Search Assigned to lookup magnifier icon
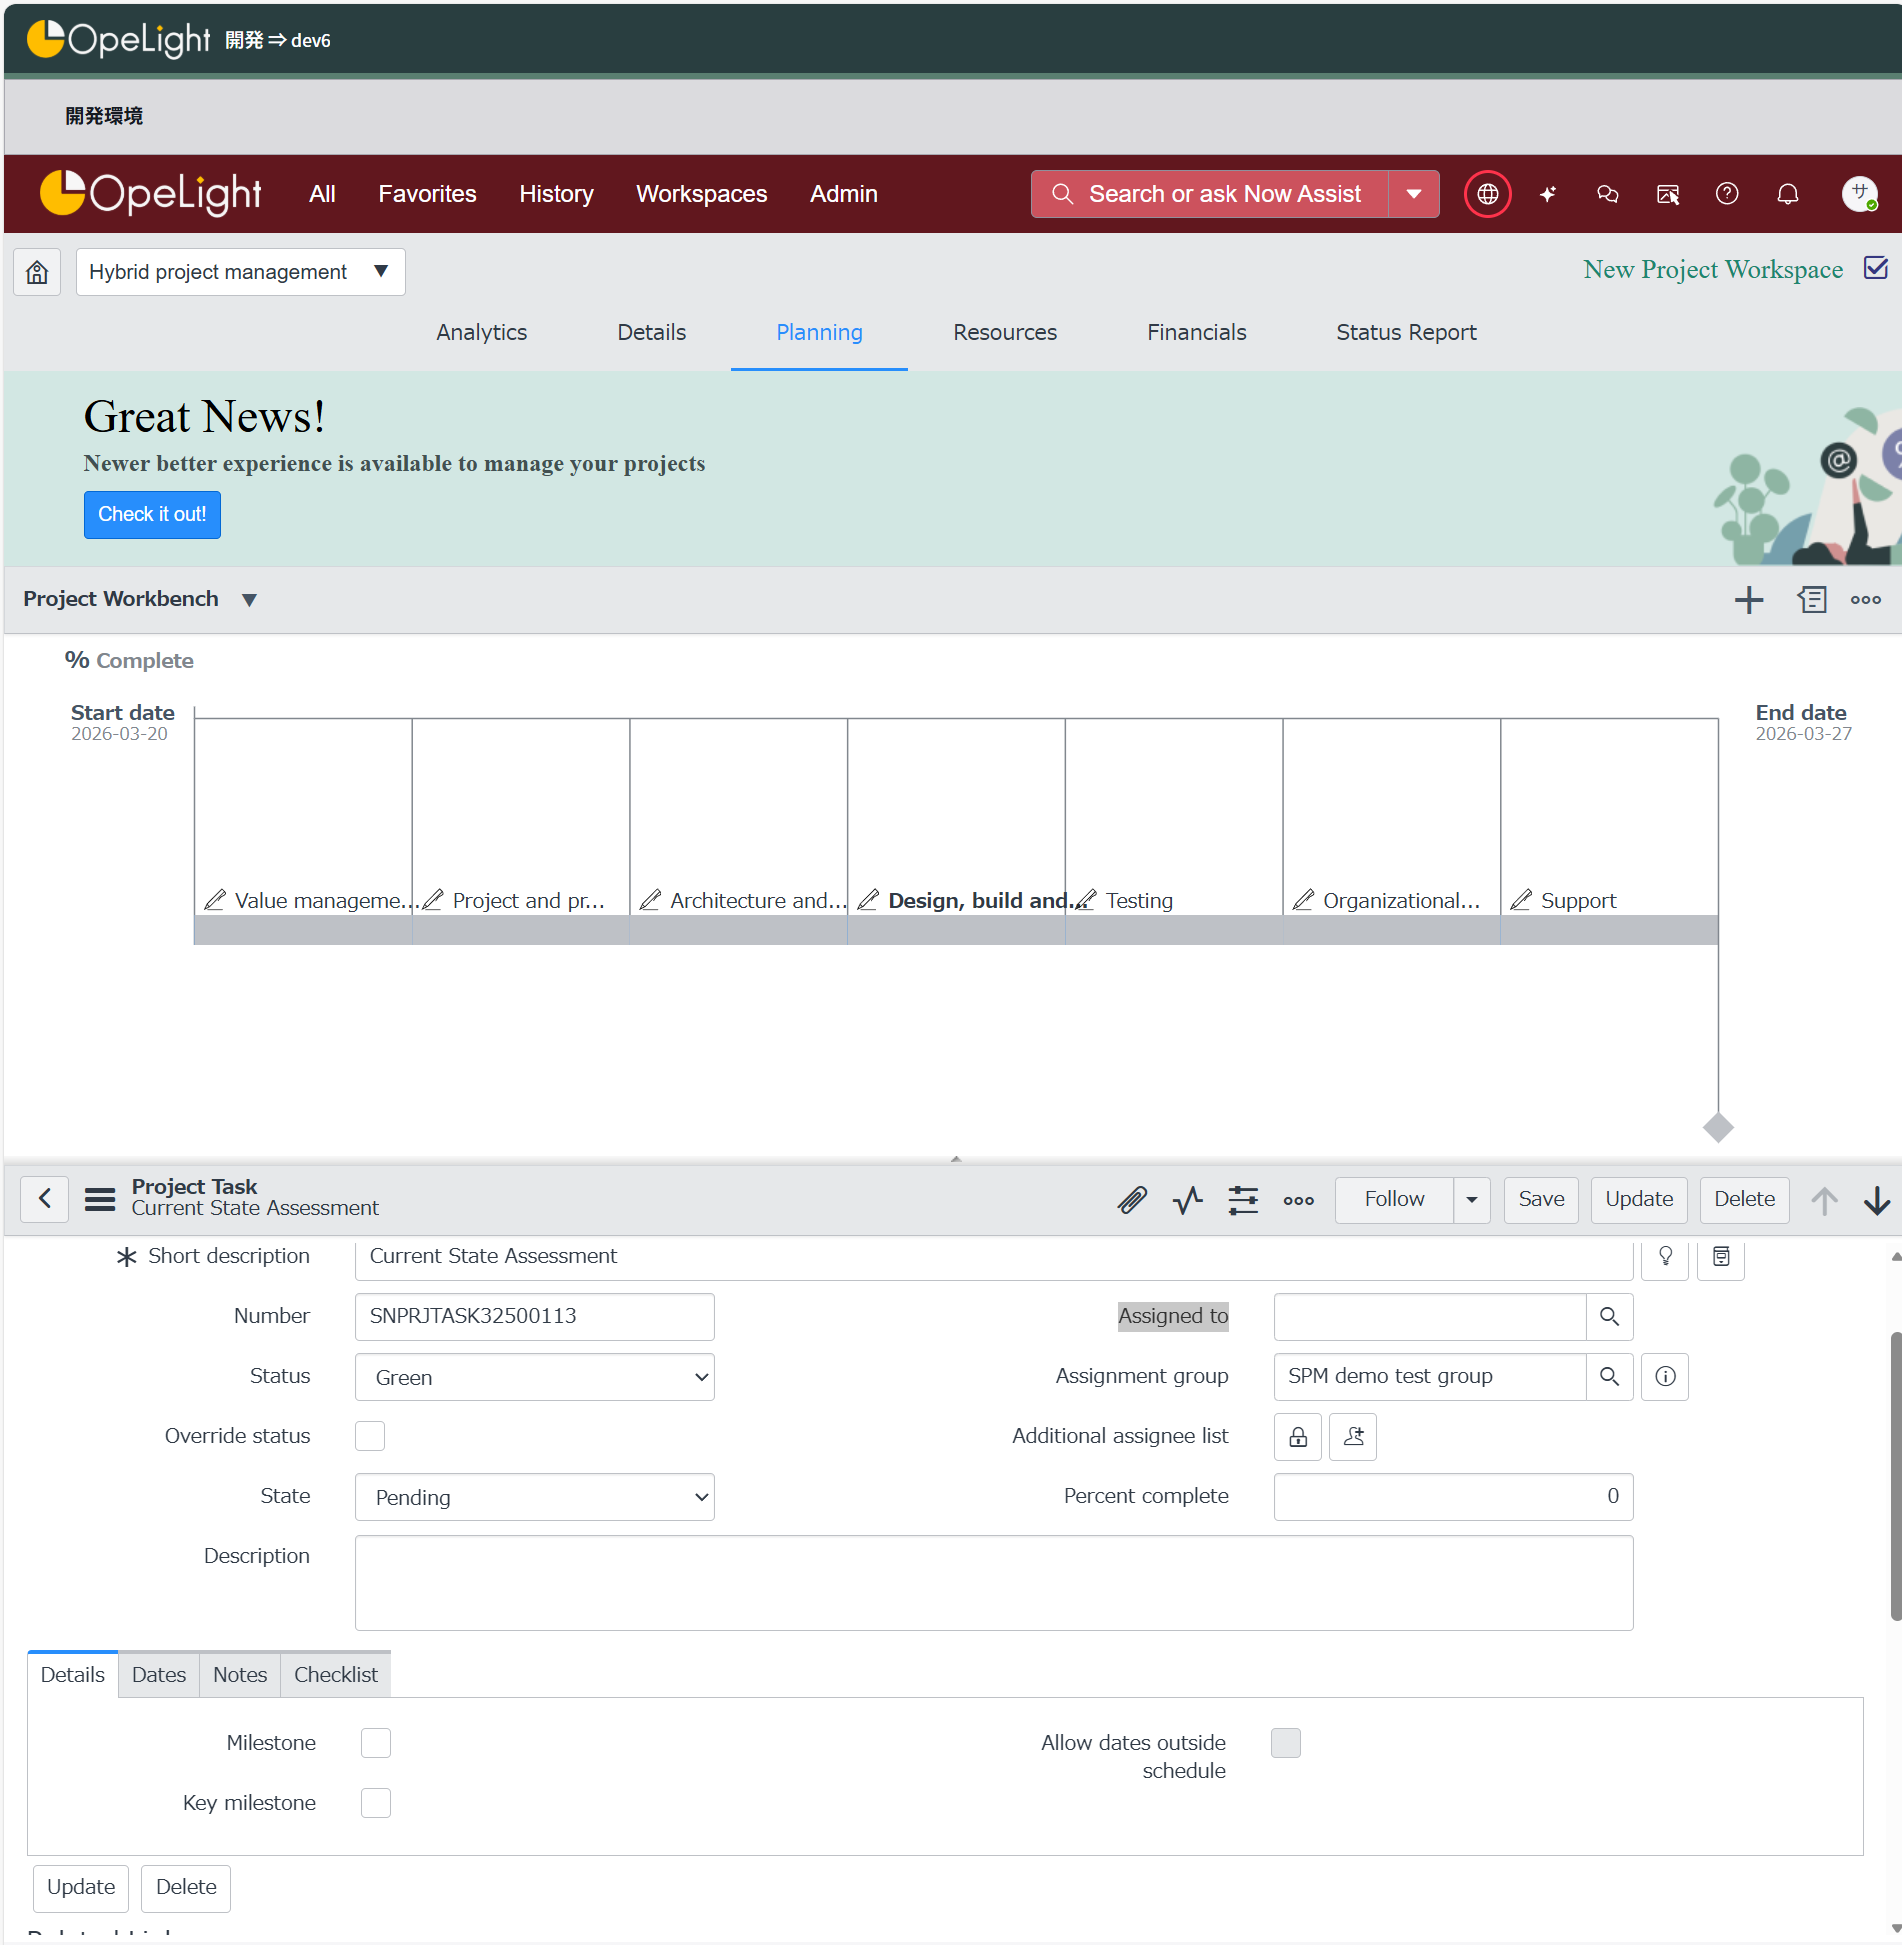 pyautogui.click(x=1609, y=1316)
